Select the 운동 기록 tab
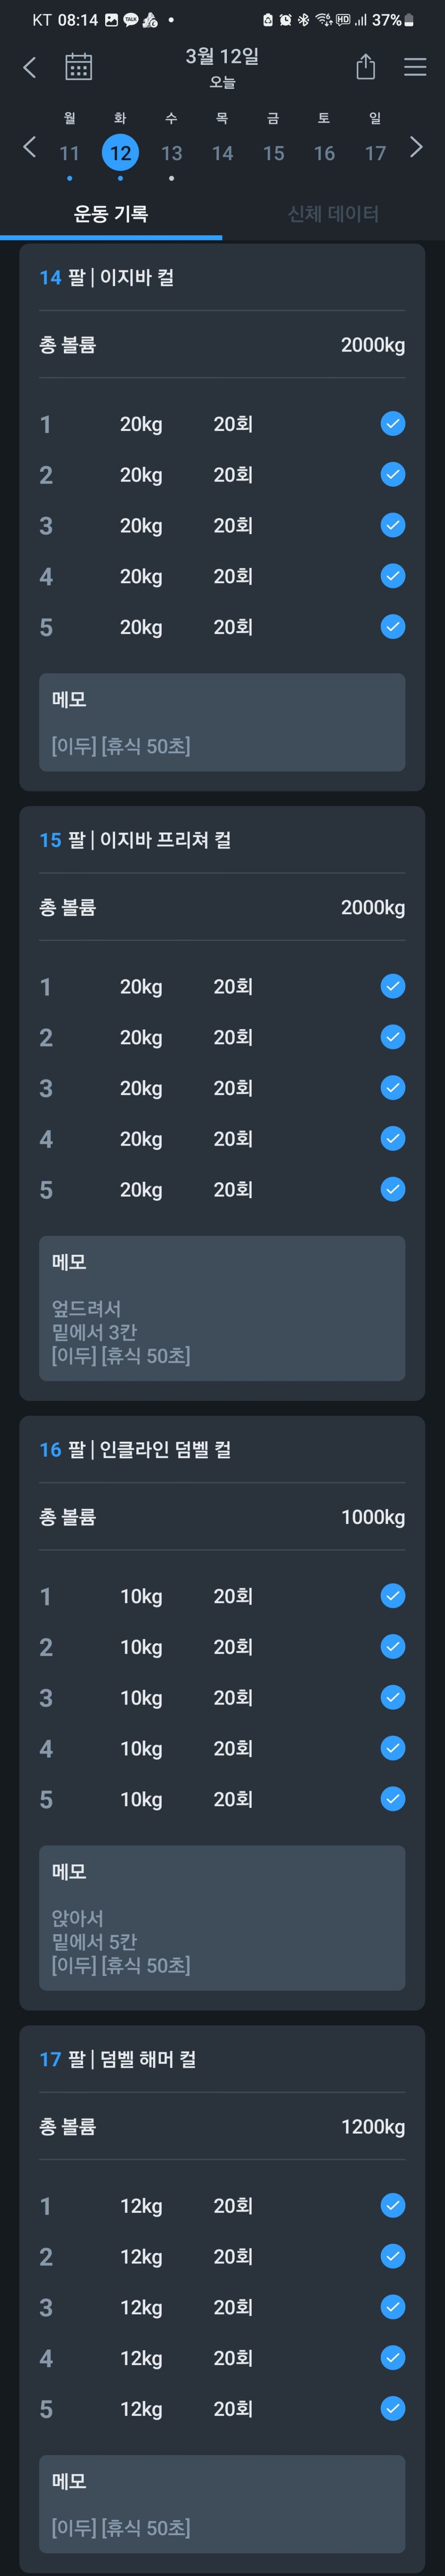This screenshot has height=2576, width=445. [x=111, y=213]
